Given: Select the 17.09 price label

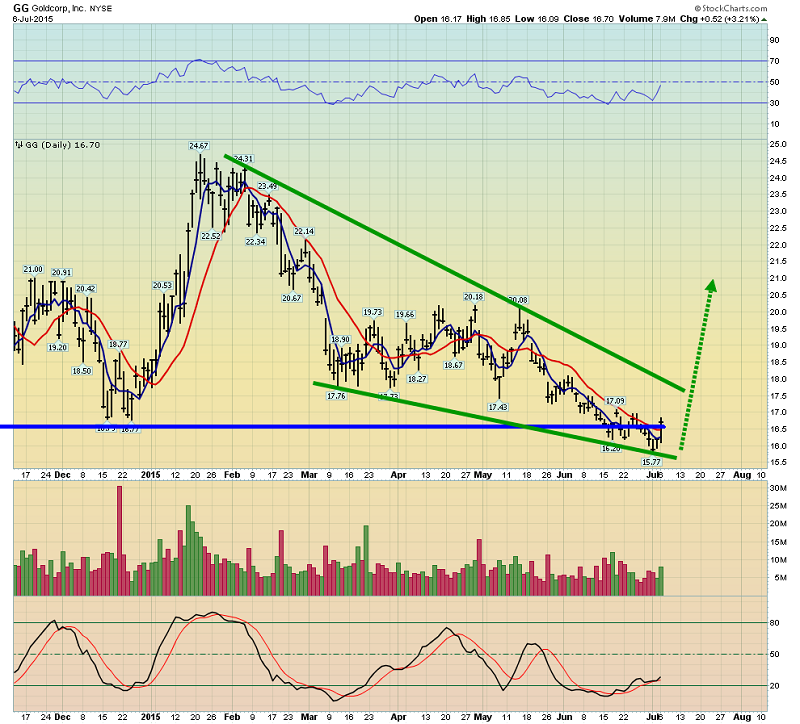Looking at the screenshot, I should point(615,401).
